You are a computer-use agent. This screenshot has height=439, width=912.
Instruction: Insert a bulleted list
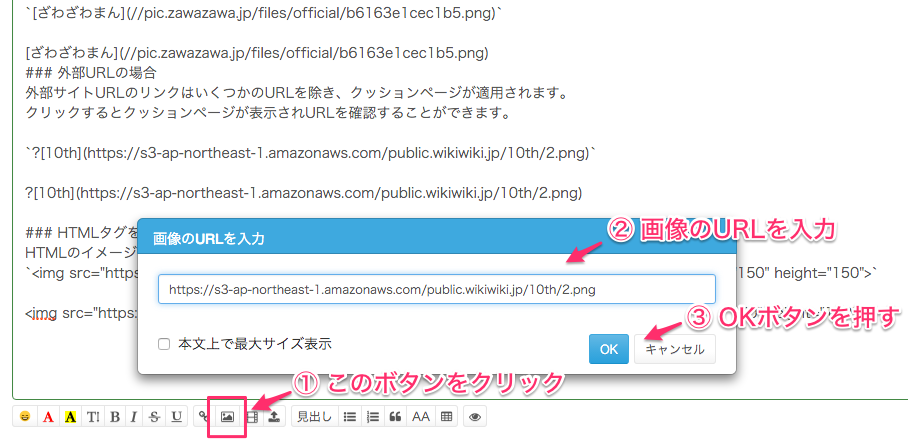click(x=350, y=417)
